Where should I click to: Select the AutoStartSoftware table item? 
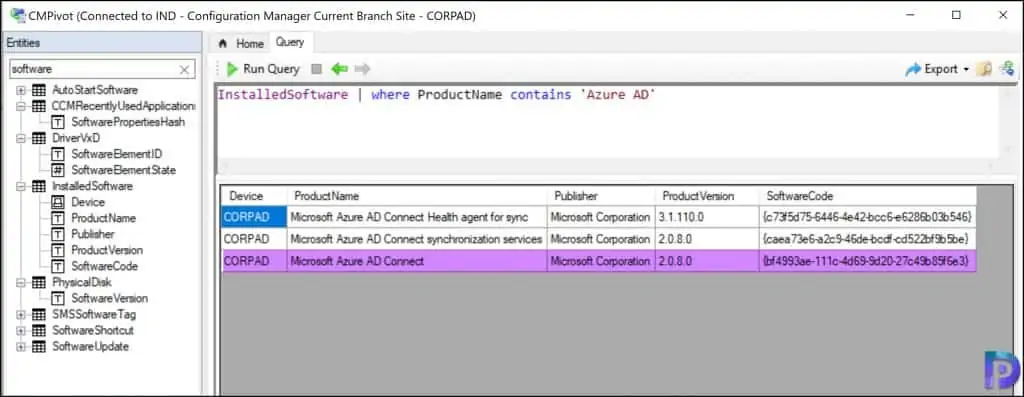pyautogui.click(x=95, y=90)
